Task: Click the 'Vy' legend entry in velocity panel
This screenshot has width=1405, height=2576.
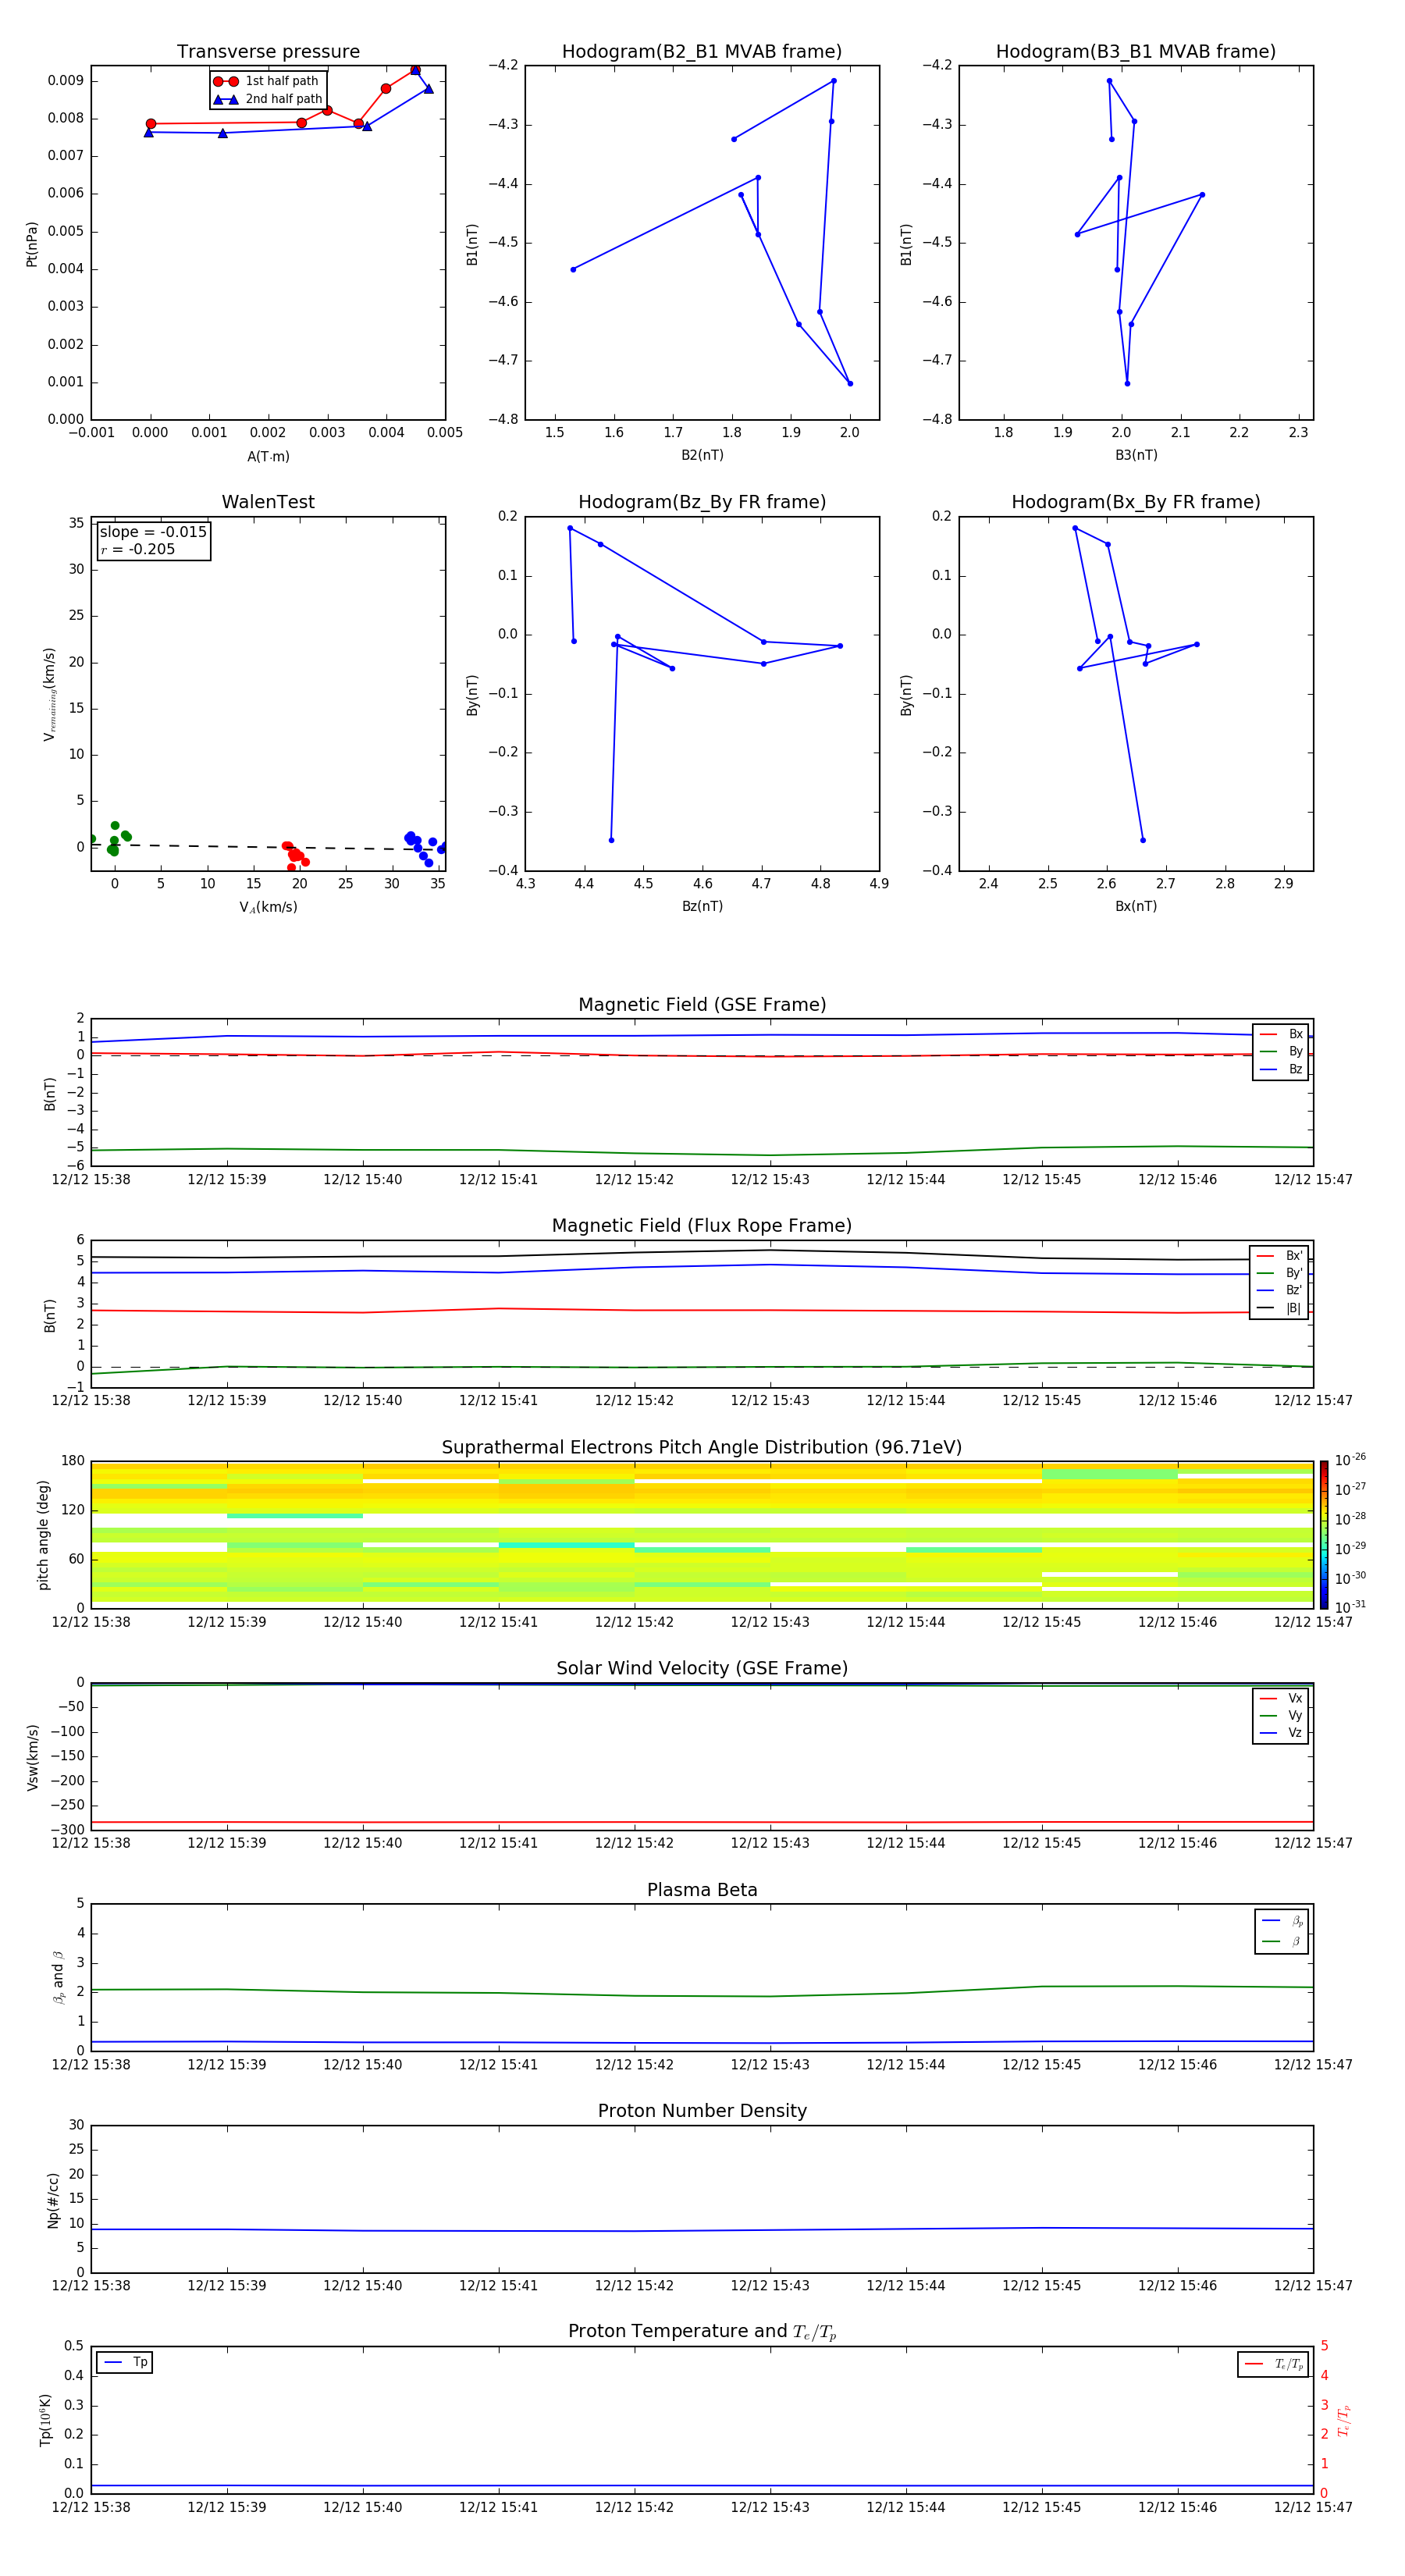Action: coord(1281,1716)
